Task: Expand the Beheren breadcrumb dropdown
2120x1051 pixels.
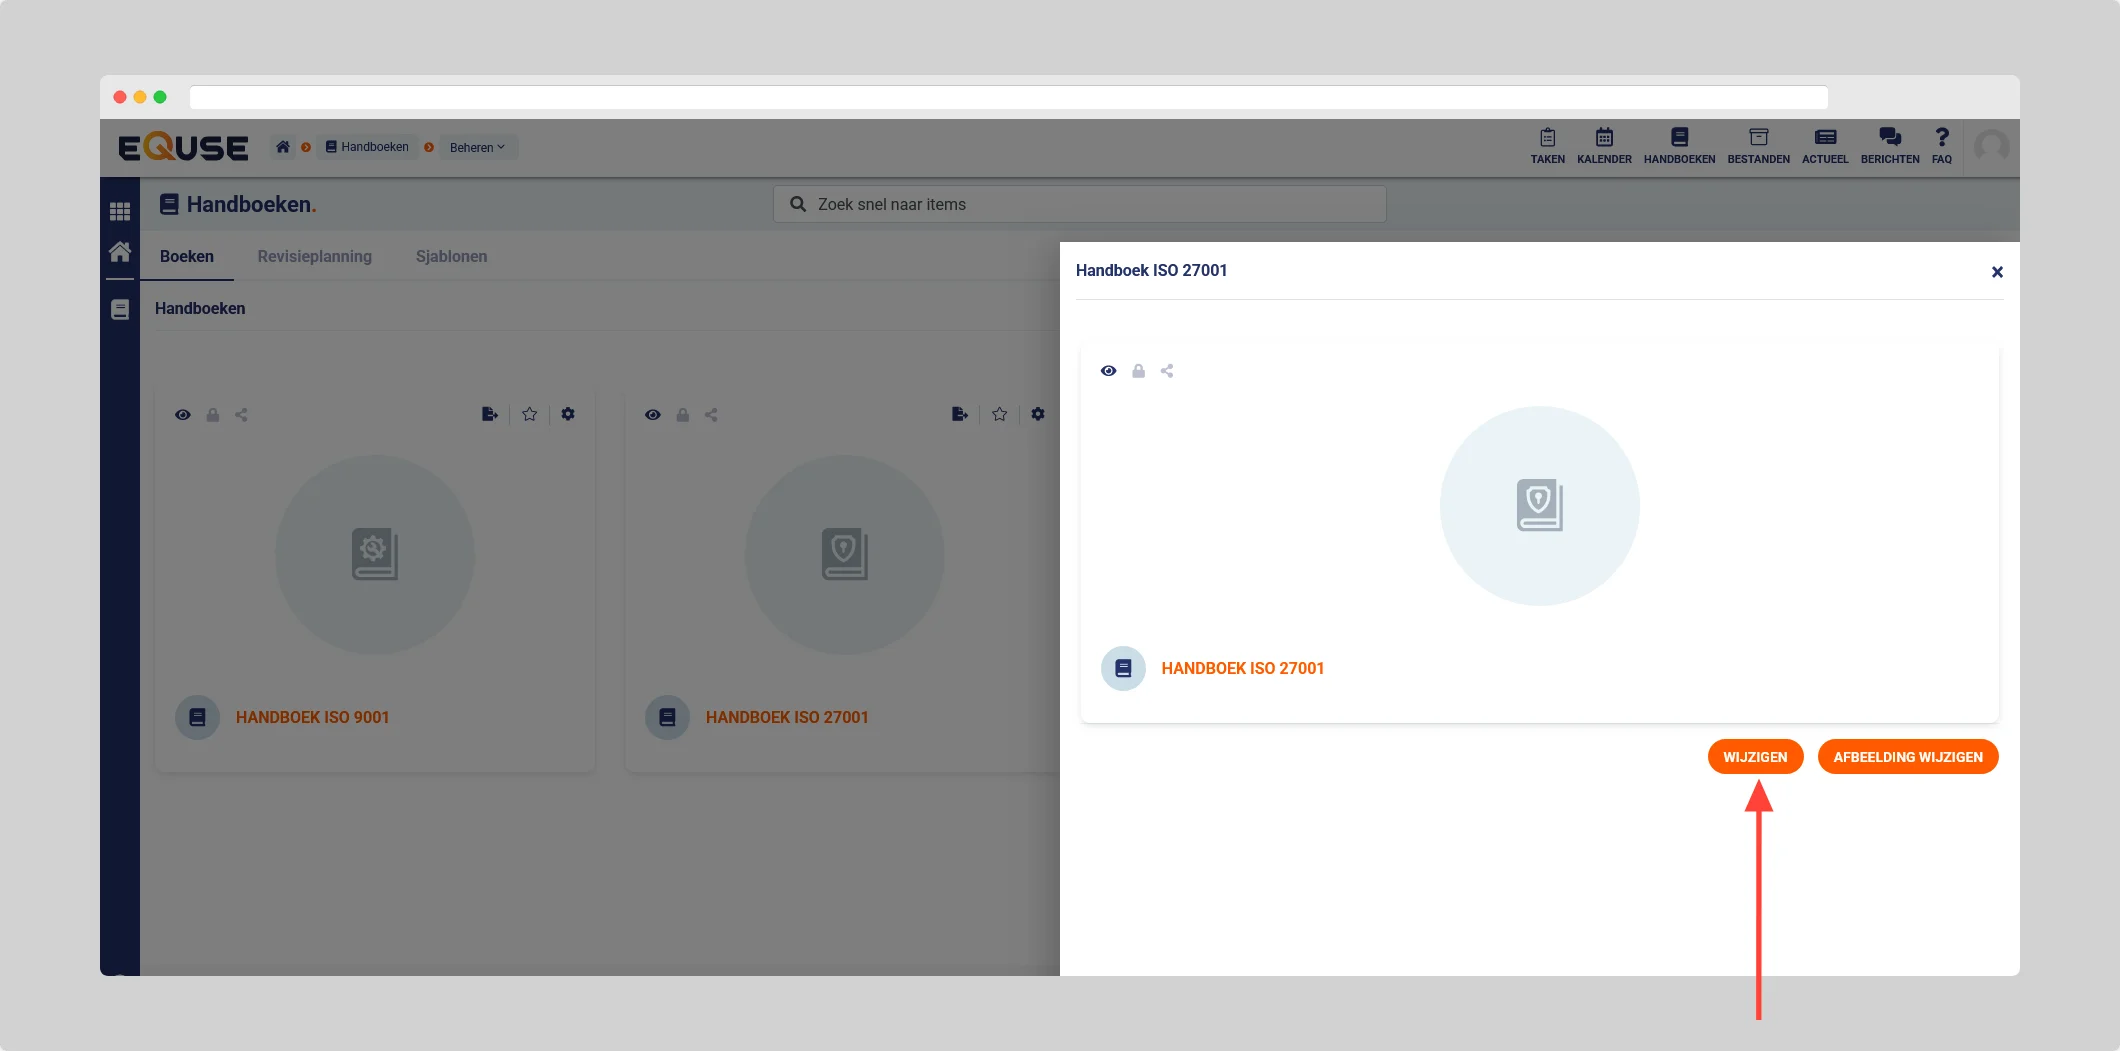Action: click(x=478, y=147)
